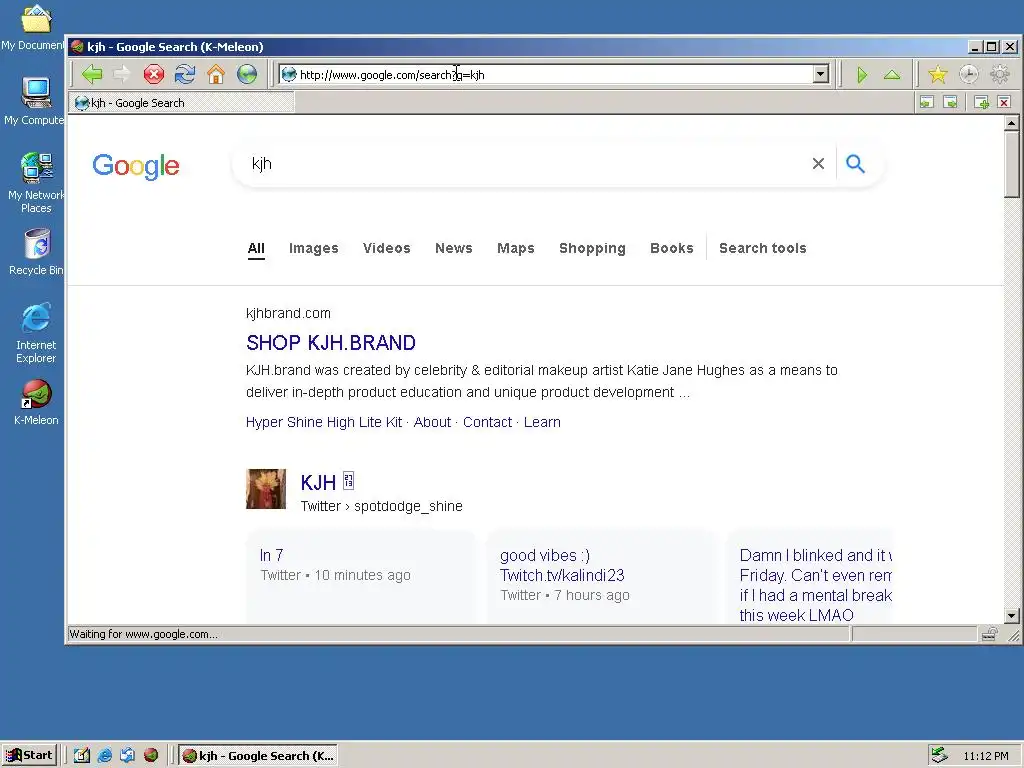Open Recycle Bin desktop icon
The width and height of the screenshot is (1024, 768).
36,252
